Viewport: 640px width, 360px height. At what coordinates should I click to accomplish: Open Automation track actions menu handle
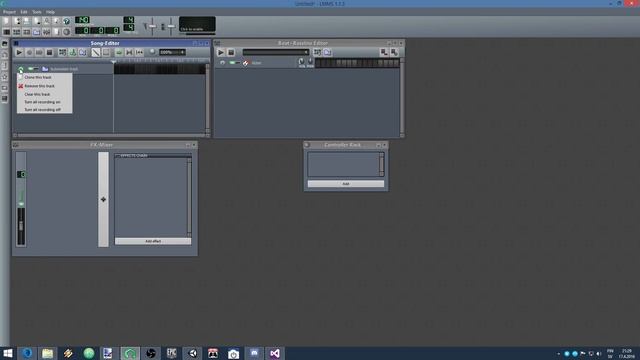(21, 69)
